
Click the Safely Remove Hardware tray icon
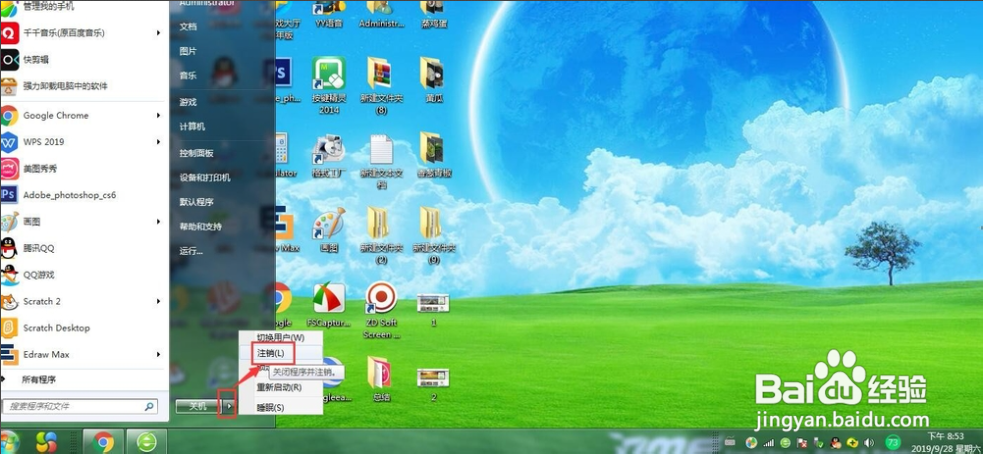819,443
